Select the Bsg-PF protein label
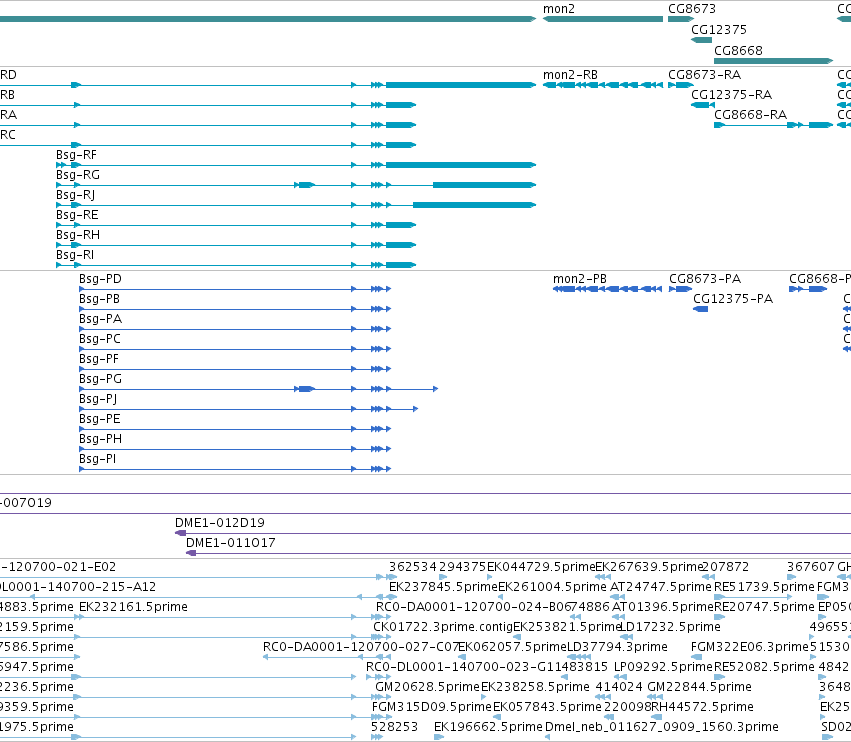This screenshot has height=742, width=851. 99,359
